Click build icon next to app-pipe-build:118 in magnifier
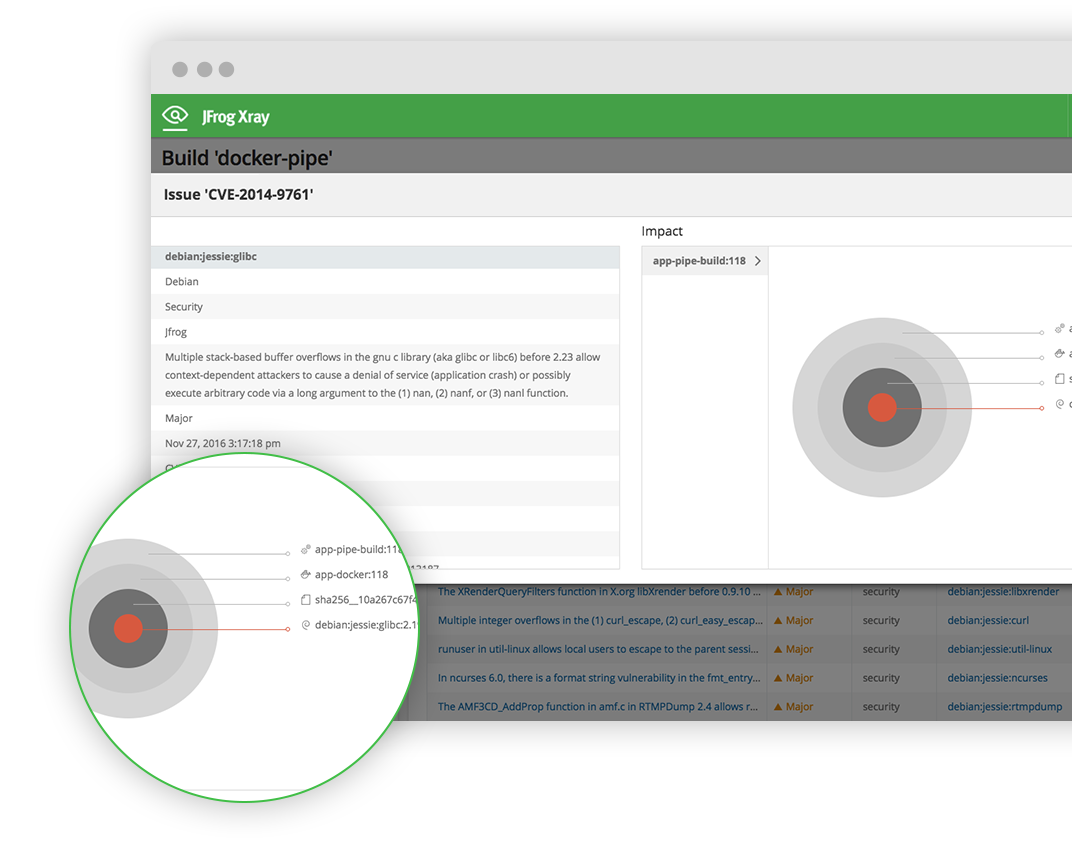The height and width of the screenshot is (868, 1072). pos(306,549)
